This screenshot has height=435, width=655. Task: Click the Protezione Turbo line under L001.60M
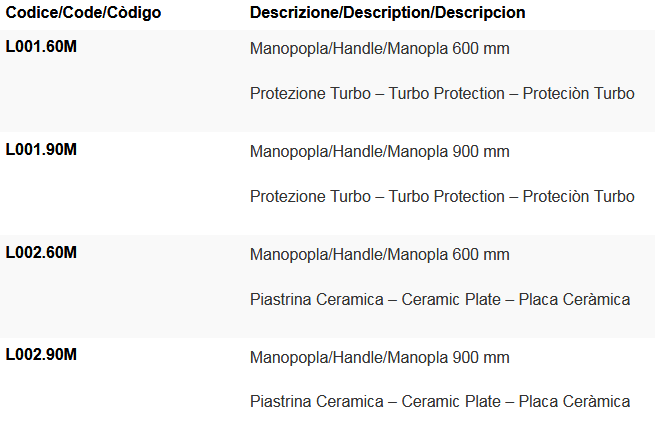[x=442, y=94]
